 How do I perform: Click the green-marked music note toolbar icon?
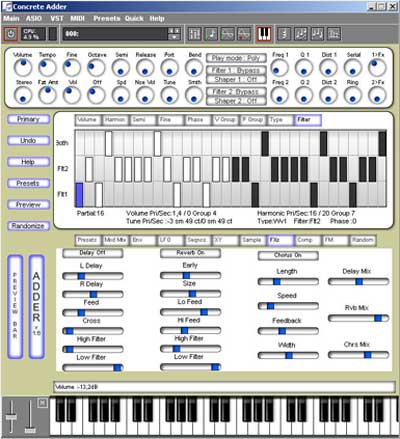(x=211, y=34)
